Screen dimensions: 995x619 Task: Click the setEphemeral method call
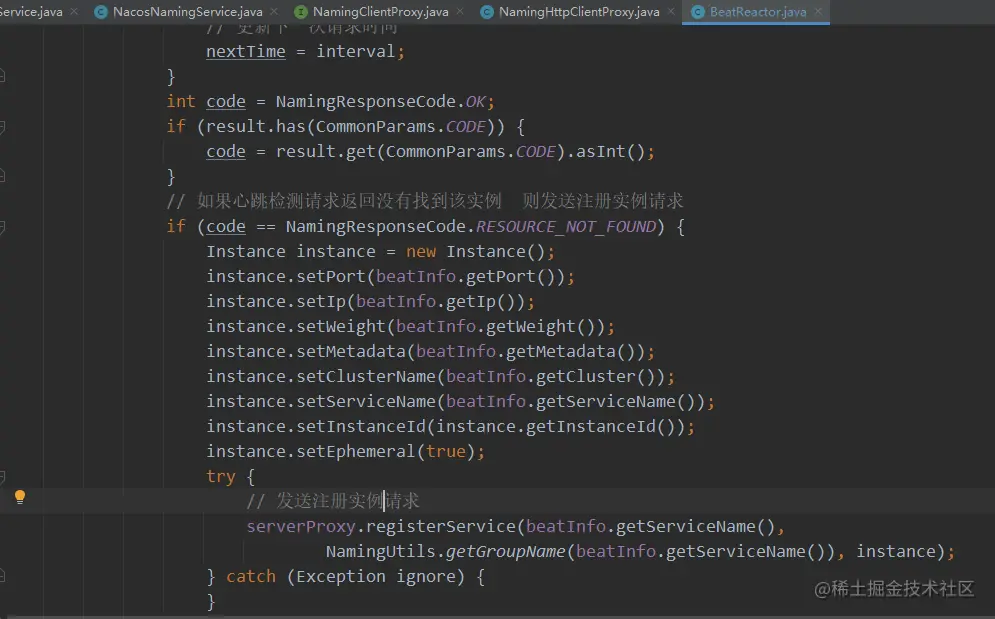tap(355, 451)
